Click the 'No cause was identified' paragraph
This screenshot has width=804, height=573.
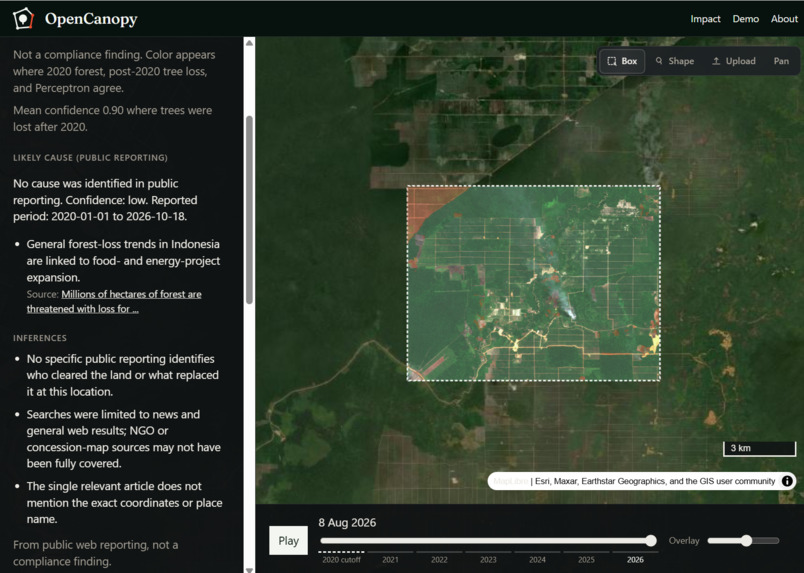pos(105,200)
